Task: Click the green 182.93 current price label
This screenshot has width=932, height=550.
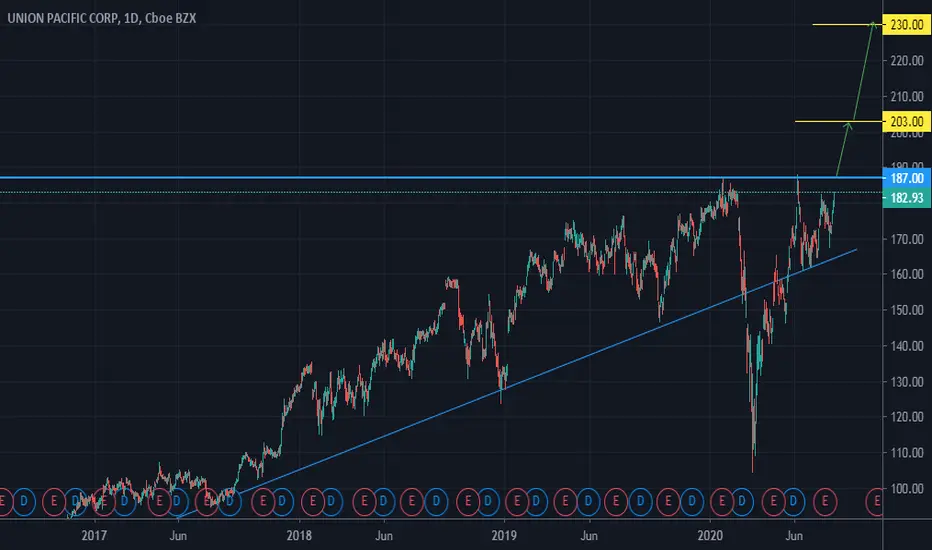Action: click(906, 198)
